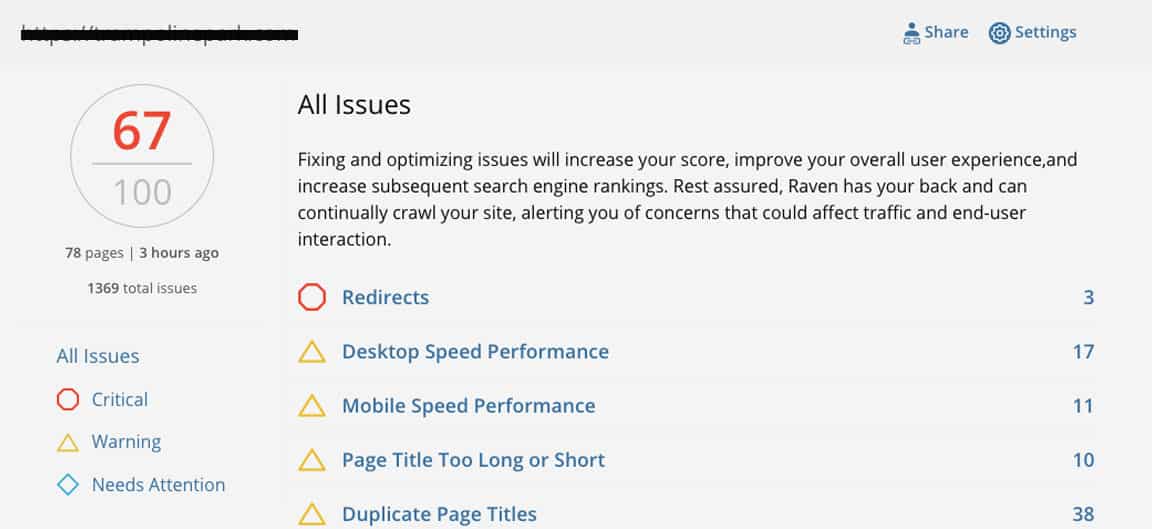Select All Issues in the sidebar
The image size is (1152, 529).
coord(98,356)
